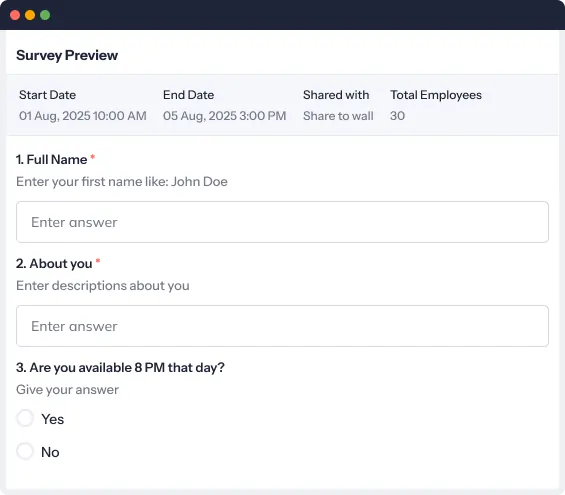Click the End Date label

[188, 95]
